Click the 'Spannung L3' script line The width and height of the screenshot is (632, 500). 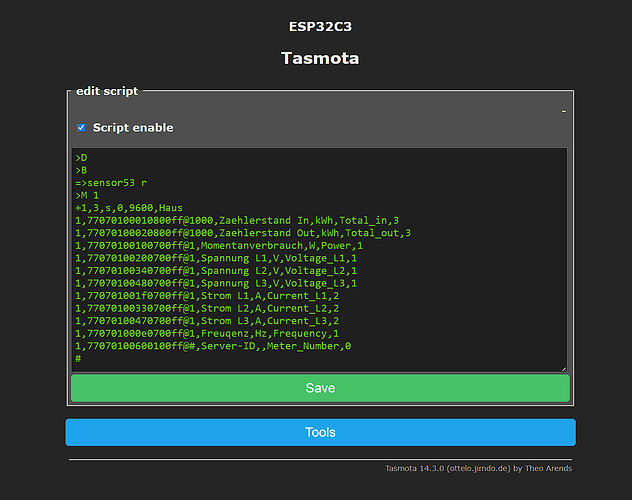(x=216, y=283)
